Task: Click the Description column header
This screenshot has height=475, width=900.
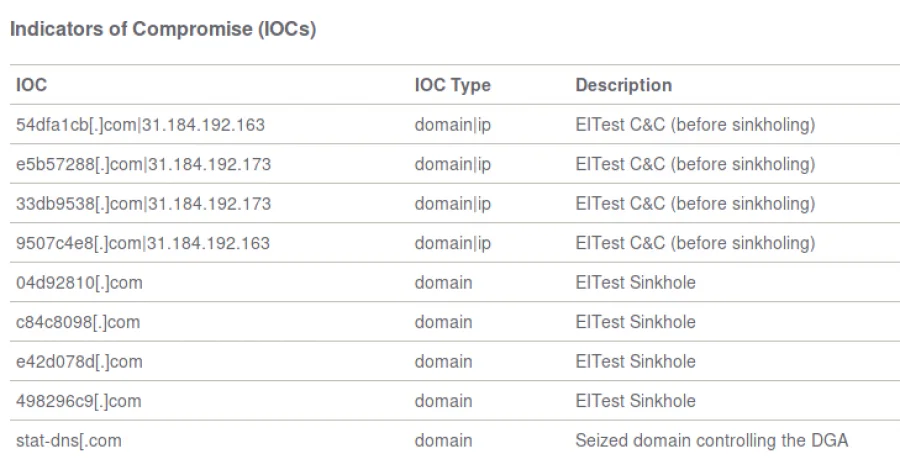Action: [x=623, y=85]
